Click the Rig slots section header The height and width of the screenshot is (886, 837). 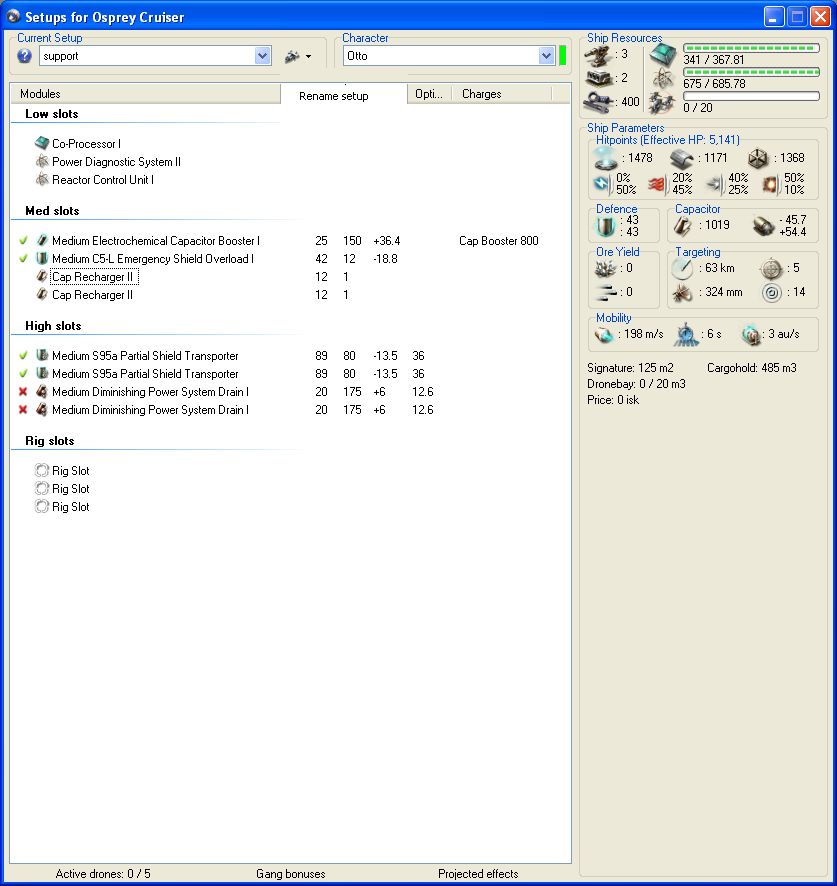click(50, 441)
